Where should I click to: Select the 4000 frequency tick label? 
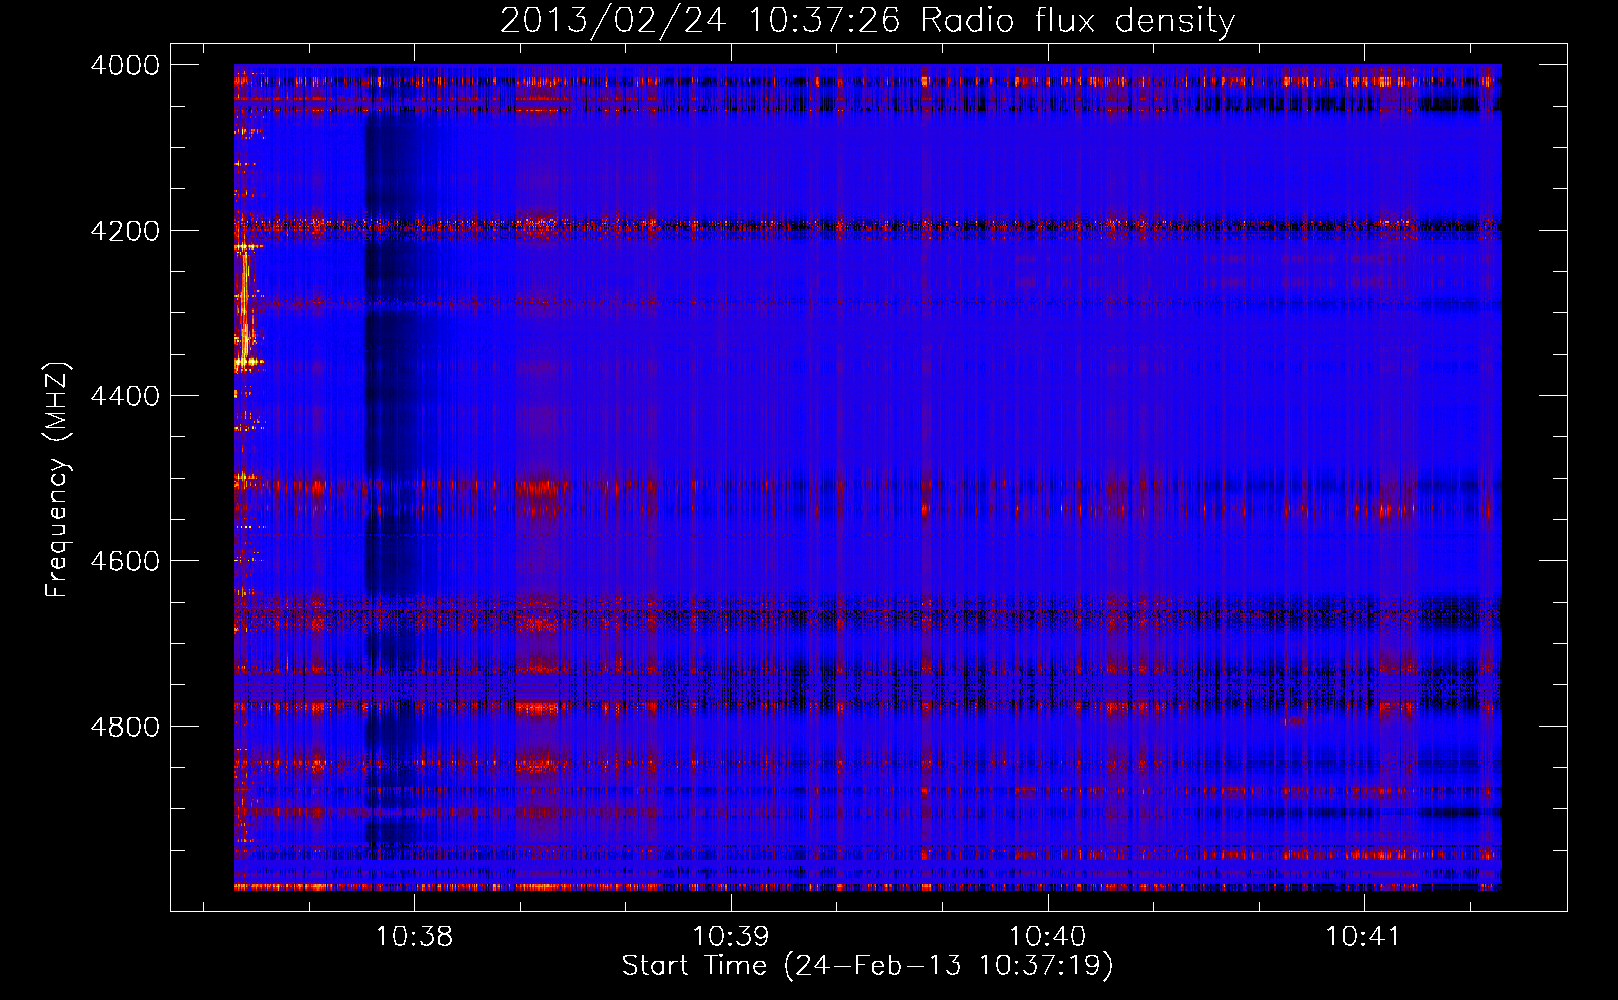pyautogui.click(x=125, y=65)
